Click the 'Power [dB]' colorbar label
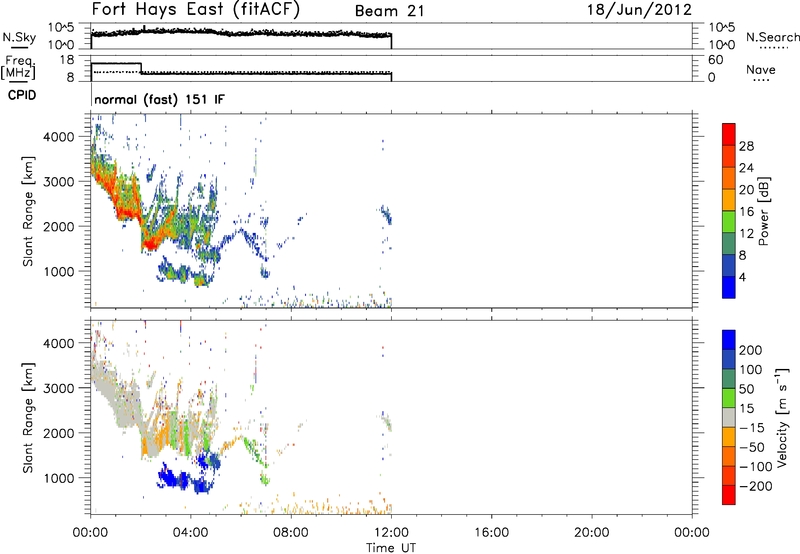This screenshot has height=554, width=800. coord(763,211)
